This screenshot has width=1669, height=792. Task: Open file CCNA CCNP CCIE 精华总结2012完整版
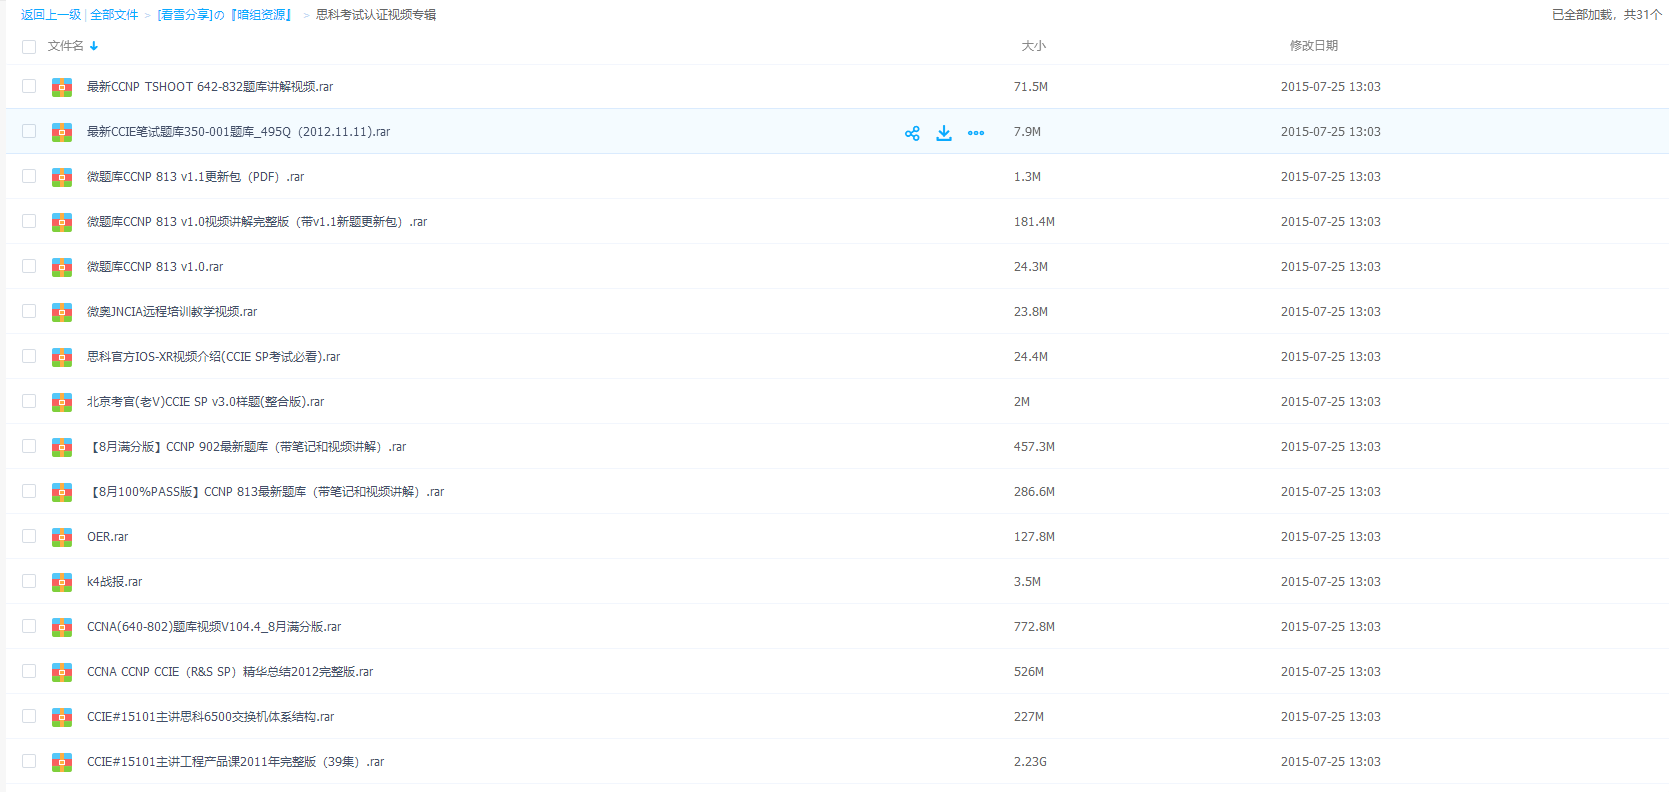coord(230,672)
